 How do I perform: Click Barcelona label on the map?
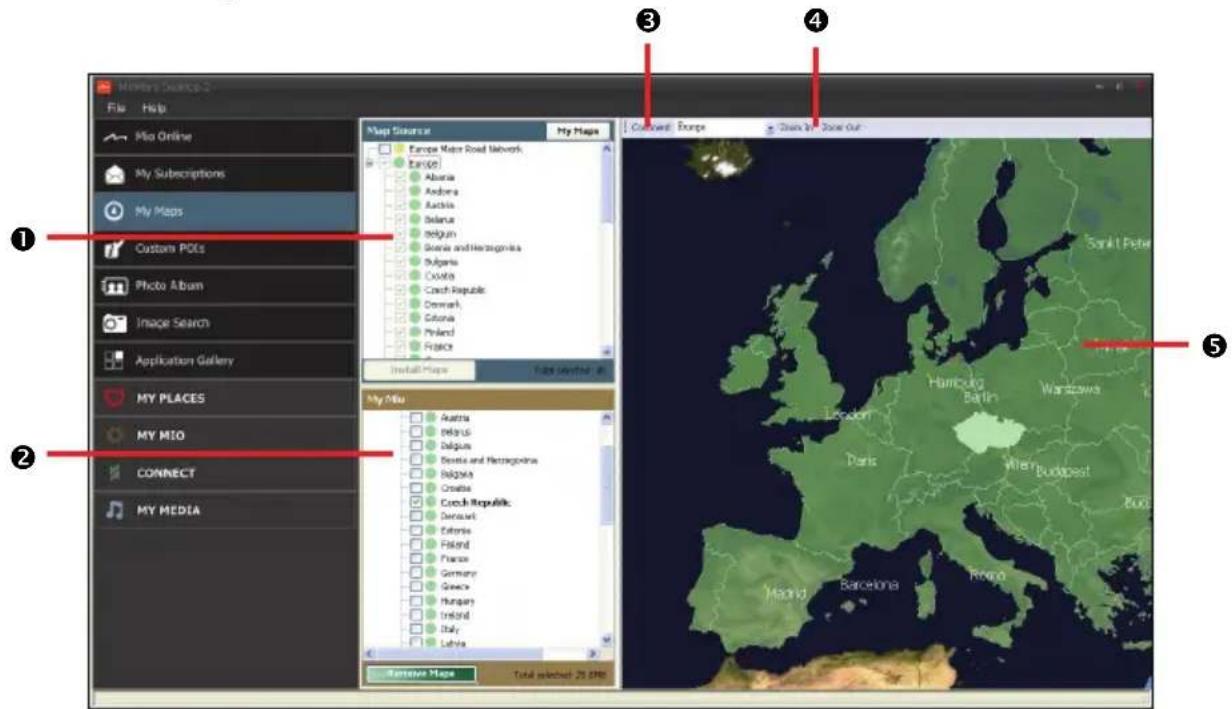(869, 584)
